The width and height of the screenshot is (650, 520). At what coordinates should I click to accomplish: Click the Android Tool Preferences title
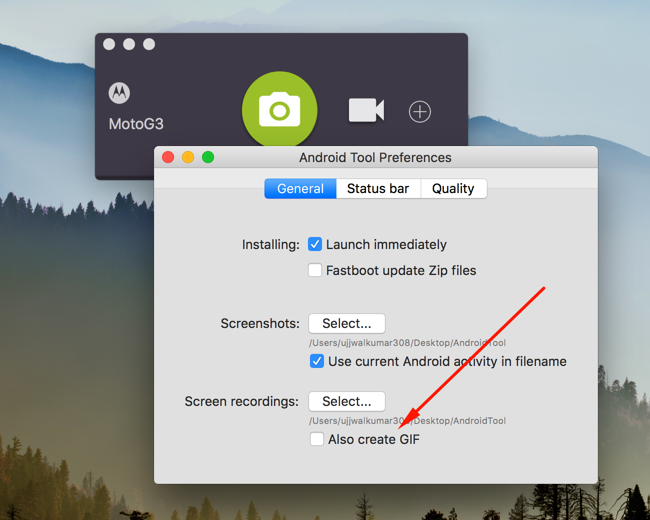coord(375,158)
